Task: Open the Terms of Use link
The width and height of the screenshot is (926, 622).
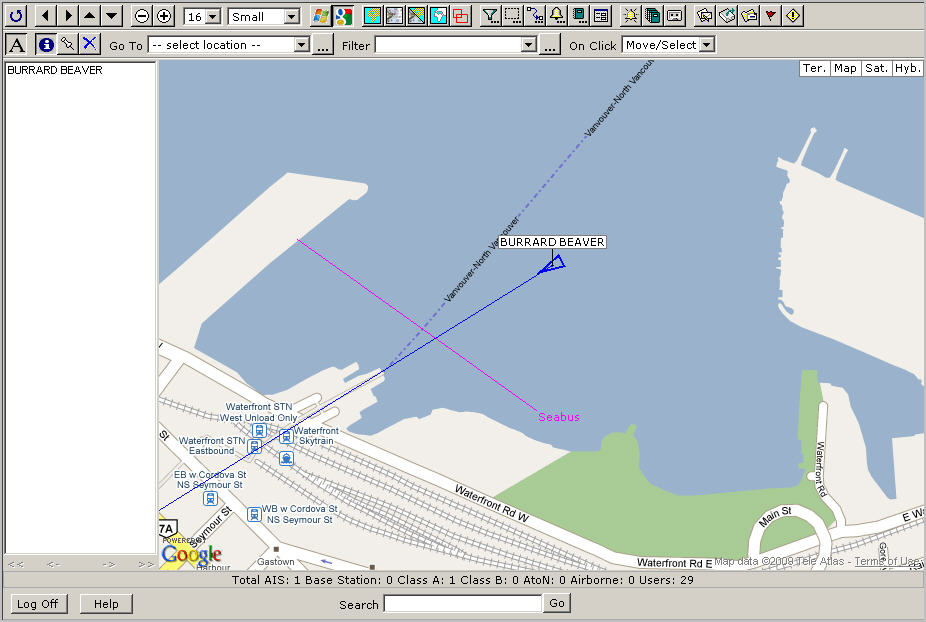Action: point(886,562)
